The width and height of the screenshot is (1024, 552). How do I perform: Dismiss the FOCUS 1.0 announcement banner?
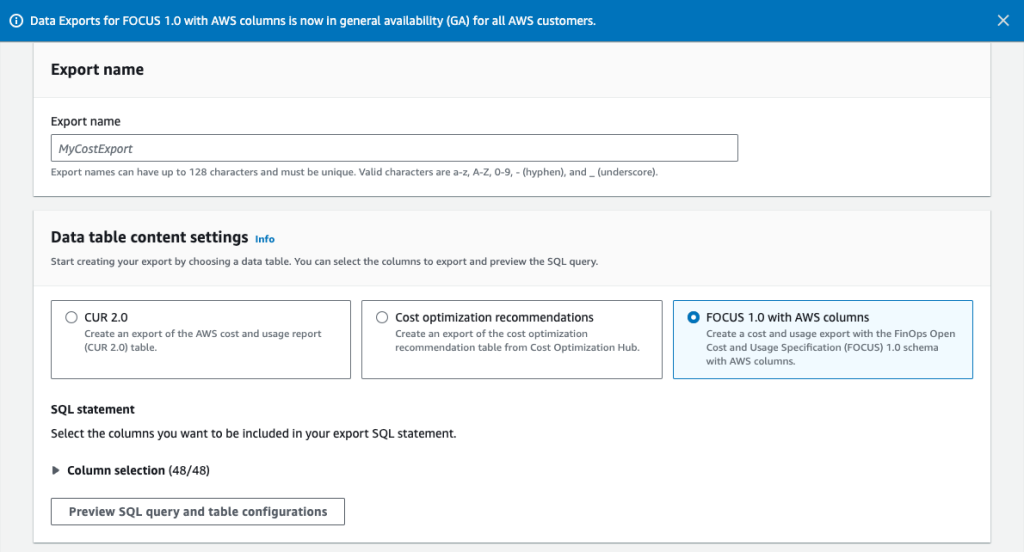[1003, 20]
